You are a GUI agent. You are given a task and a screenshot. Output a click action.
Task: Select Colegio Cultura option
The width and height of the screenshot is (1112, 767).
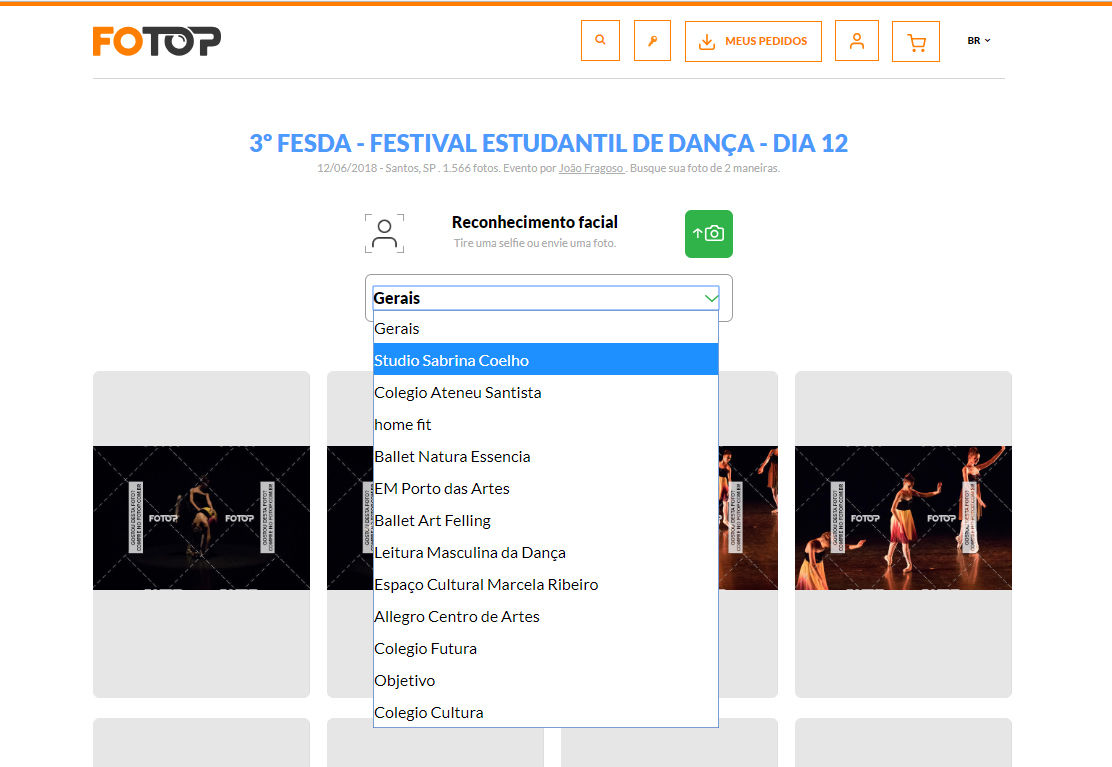[x=546, y=712]
